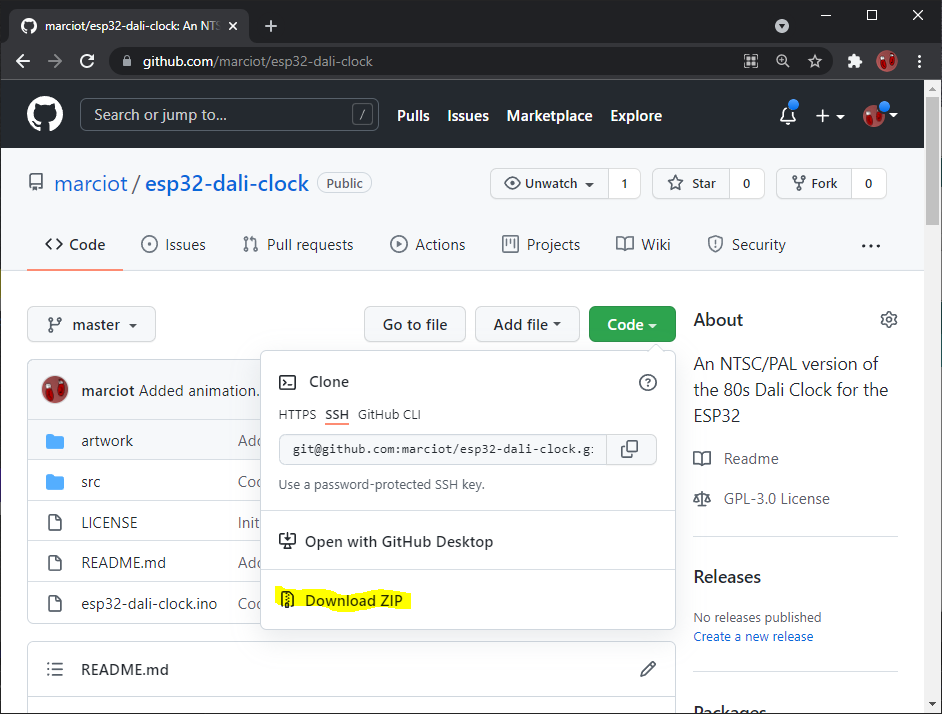
Task: Click the GitHub octocat logo
Action: coord(44,114)
